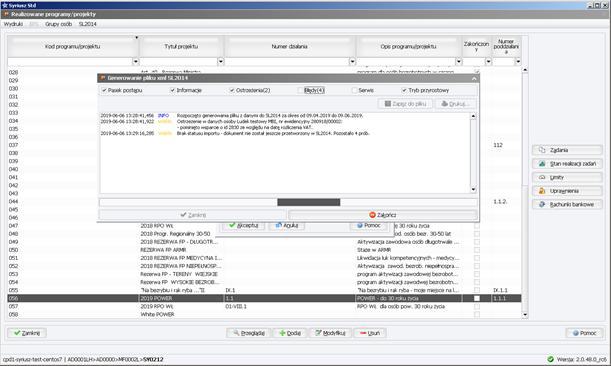Collapse the Generowanie pliku xml dialog chevron

click(x=474, y=78)
